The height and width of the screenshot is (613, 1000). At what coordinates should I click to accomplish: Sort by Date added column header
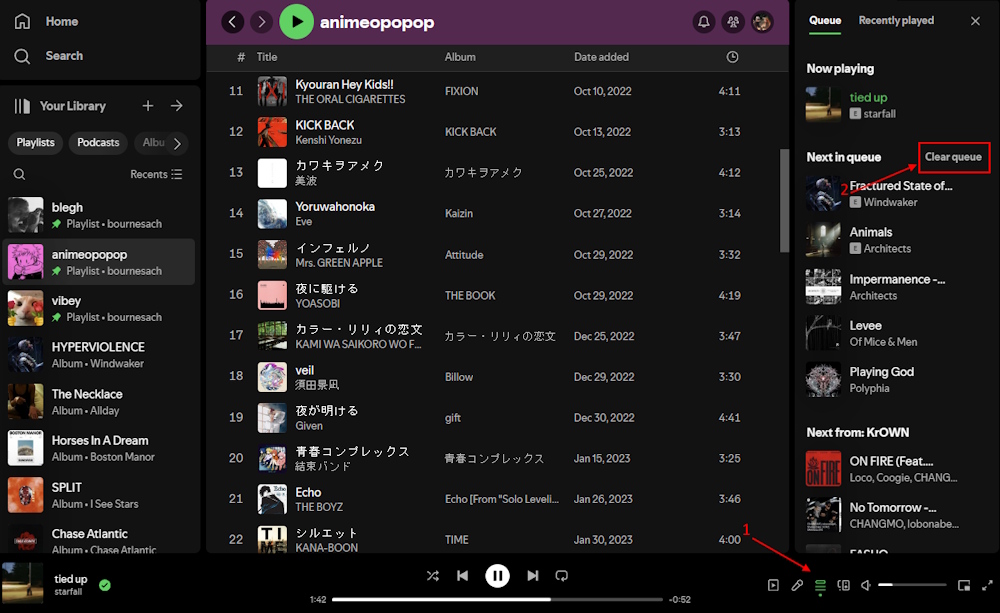(x=601, y=57)
